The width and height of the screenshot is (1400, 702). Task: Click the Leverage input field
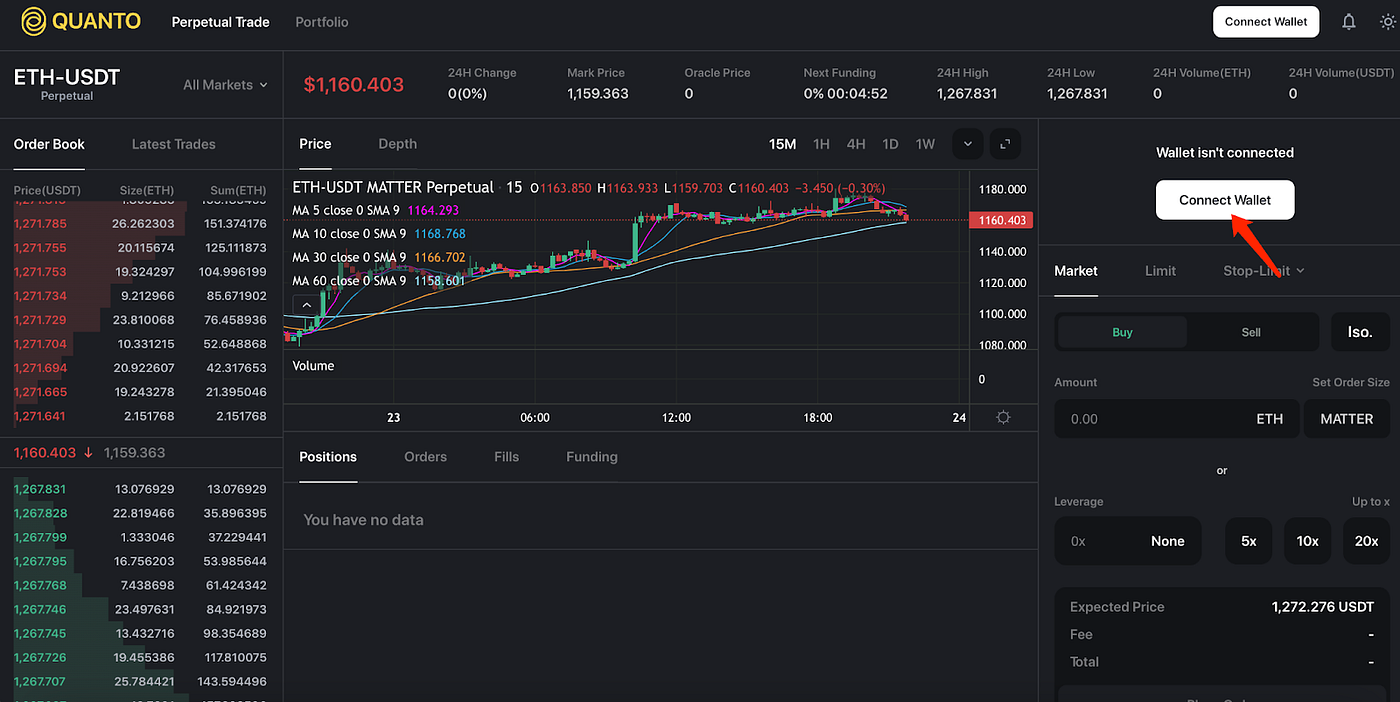click(1128, 541)
